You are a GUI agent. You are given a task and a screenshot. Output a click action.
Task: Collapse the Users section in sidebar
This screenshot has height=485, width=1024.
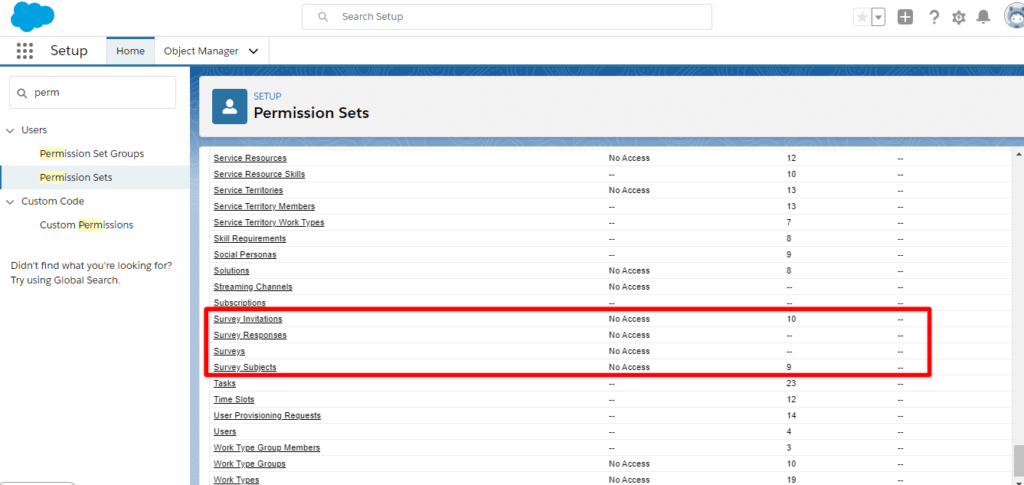point(11,130)
